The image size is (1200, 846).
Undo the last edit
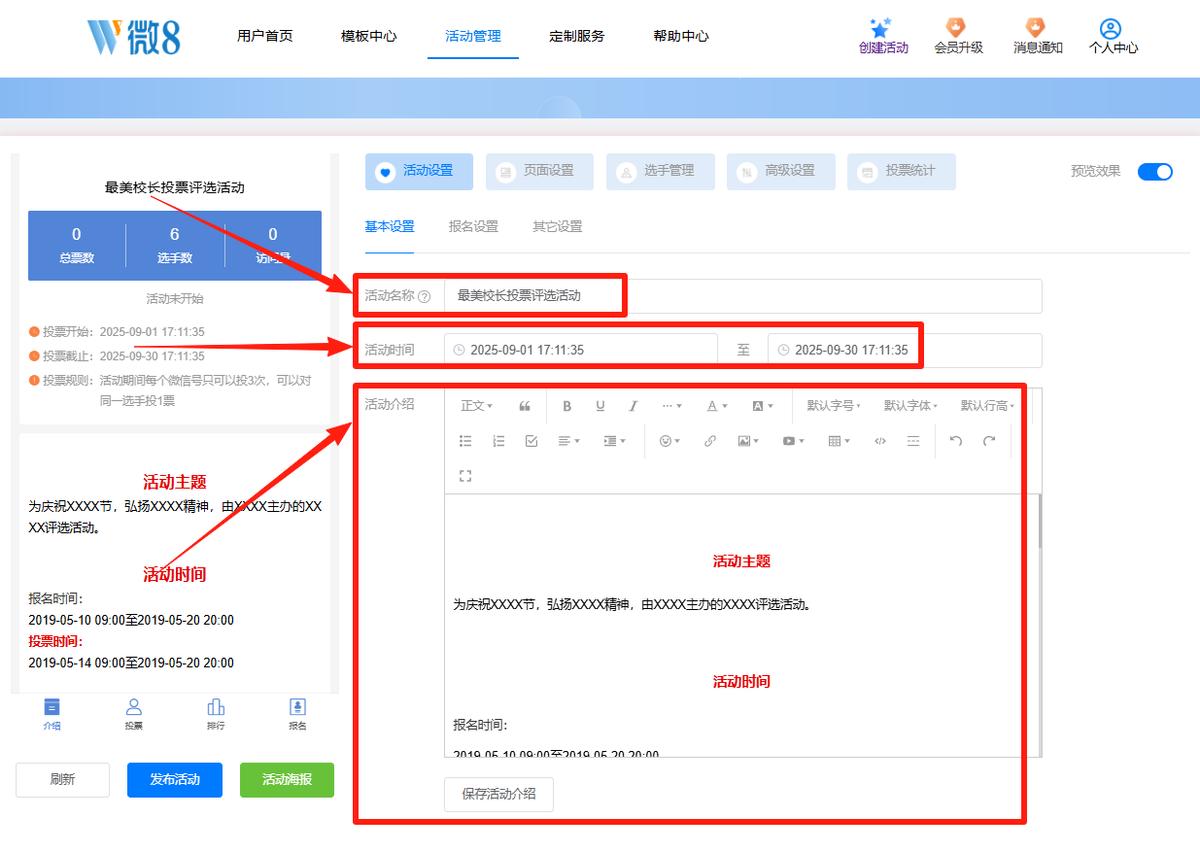[956, 441]
